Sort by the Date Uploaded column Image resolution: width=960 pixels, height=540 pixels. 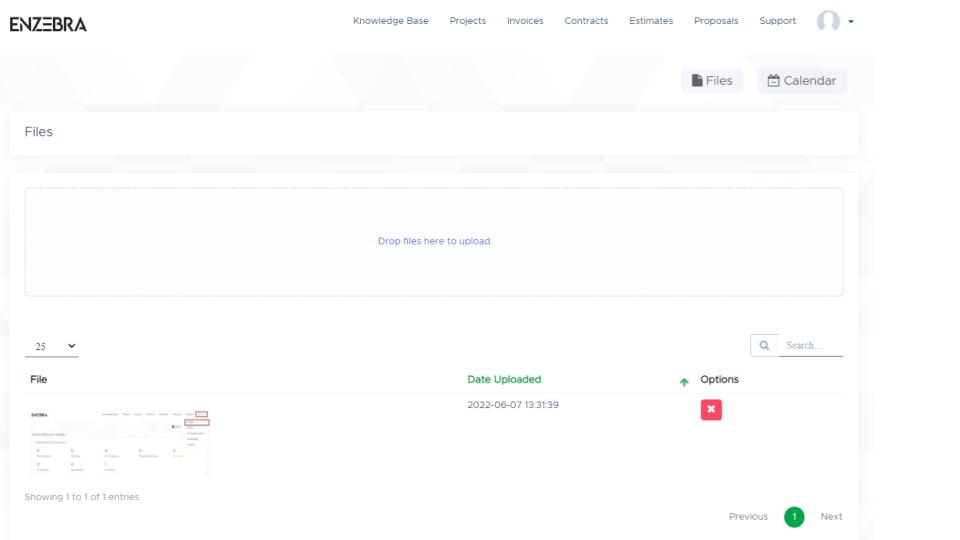pos(504,380)
